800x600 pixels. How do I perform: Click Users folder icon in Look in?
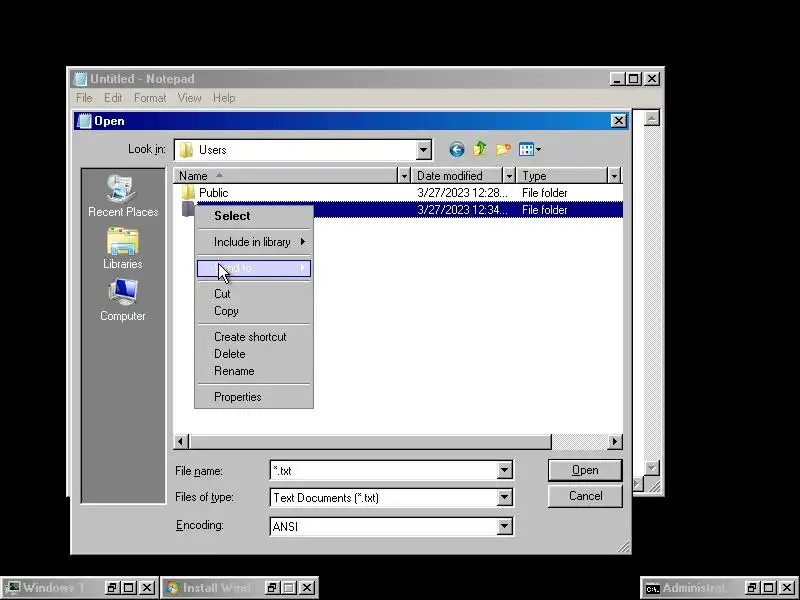(186, 150)
